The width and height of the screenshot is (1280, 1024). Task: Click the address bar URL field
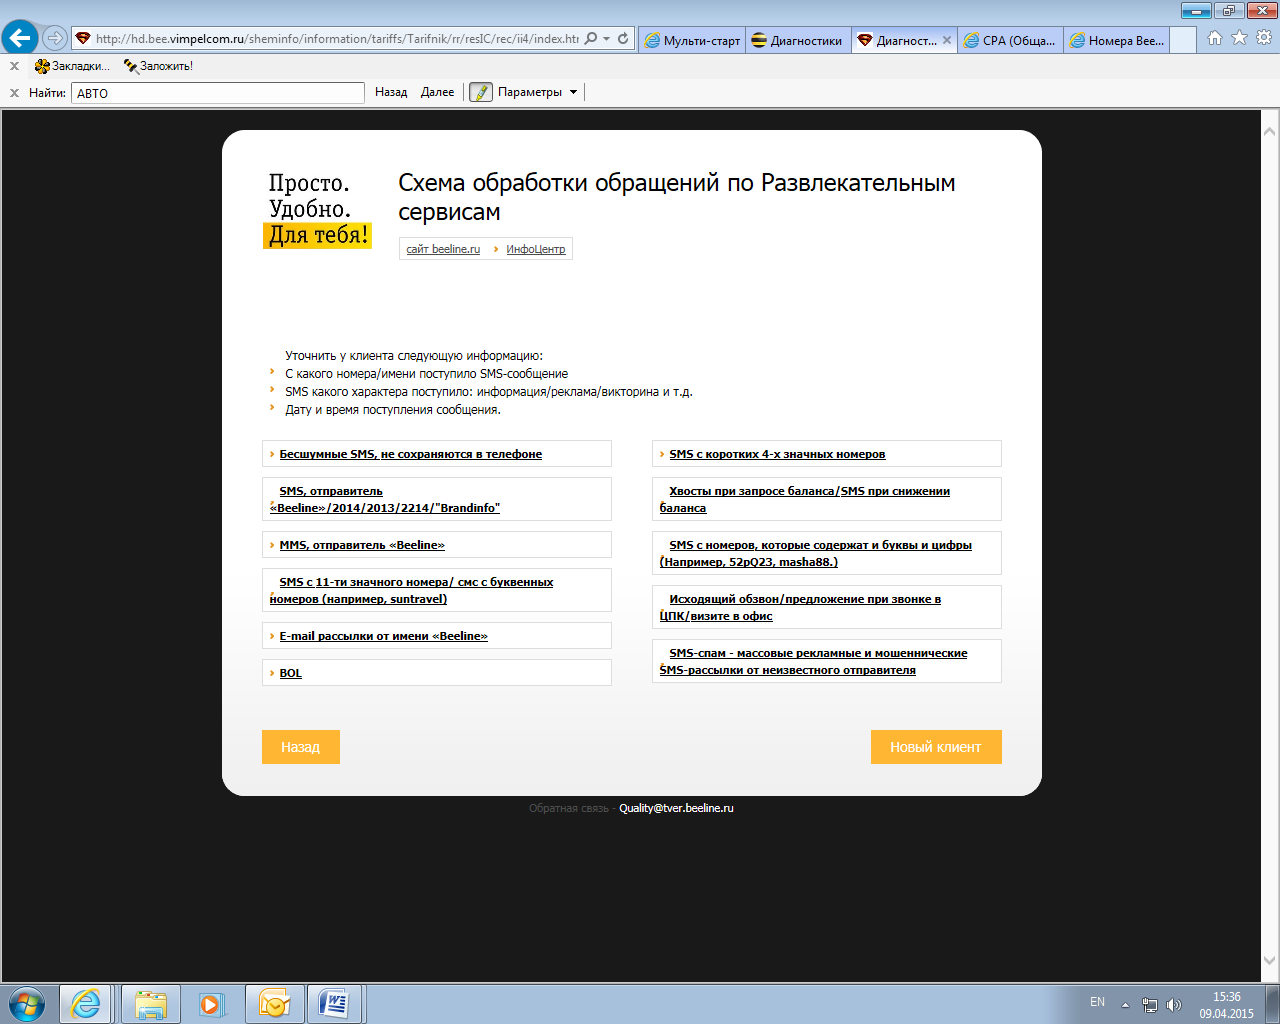click(x=337, y=39)
